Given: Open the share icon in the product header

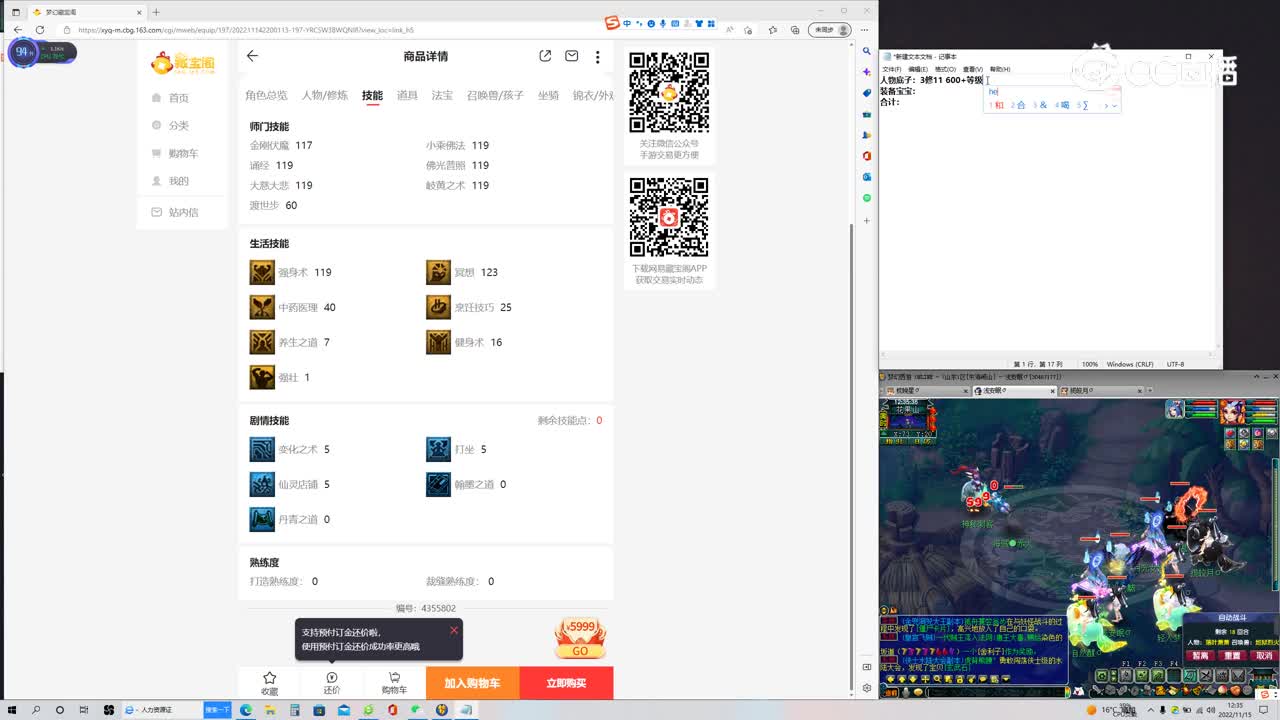Looking at the screenshot, I should 545,56.
